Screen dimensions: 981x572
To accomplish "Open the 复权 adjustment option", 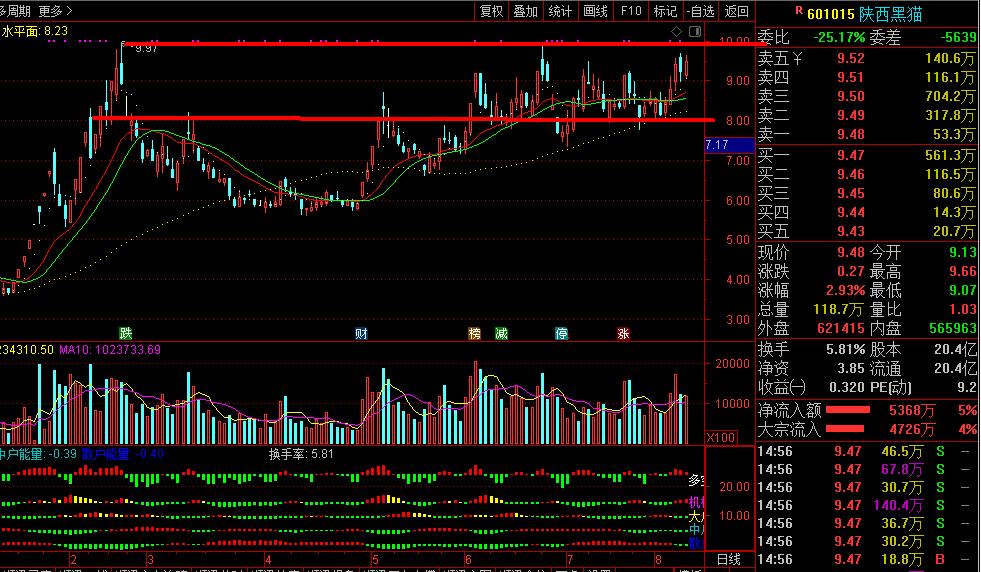I will [491, 11].
